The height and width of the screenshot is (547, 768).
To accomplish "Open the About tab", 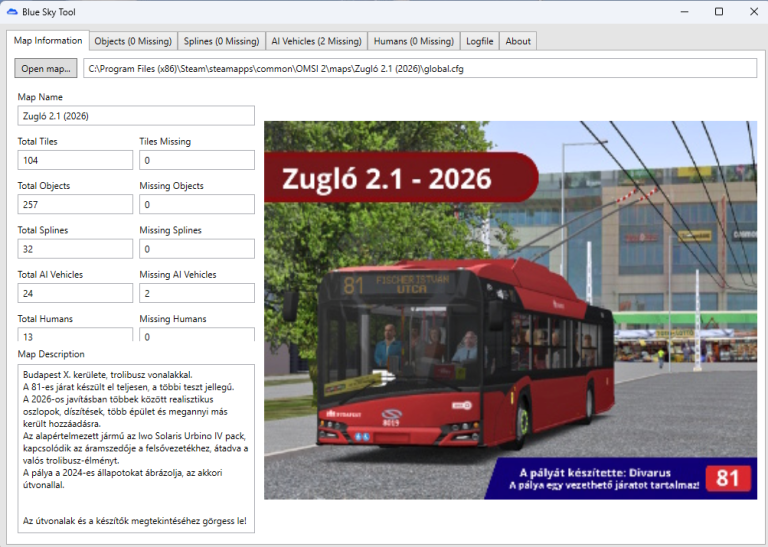I will coord(518,41).
